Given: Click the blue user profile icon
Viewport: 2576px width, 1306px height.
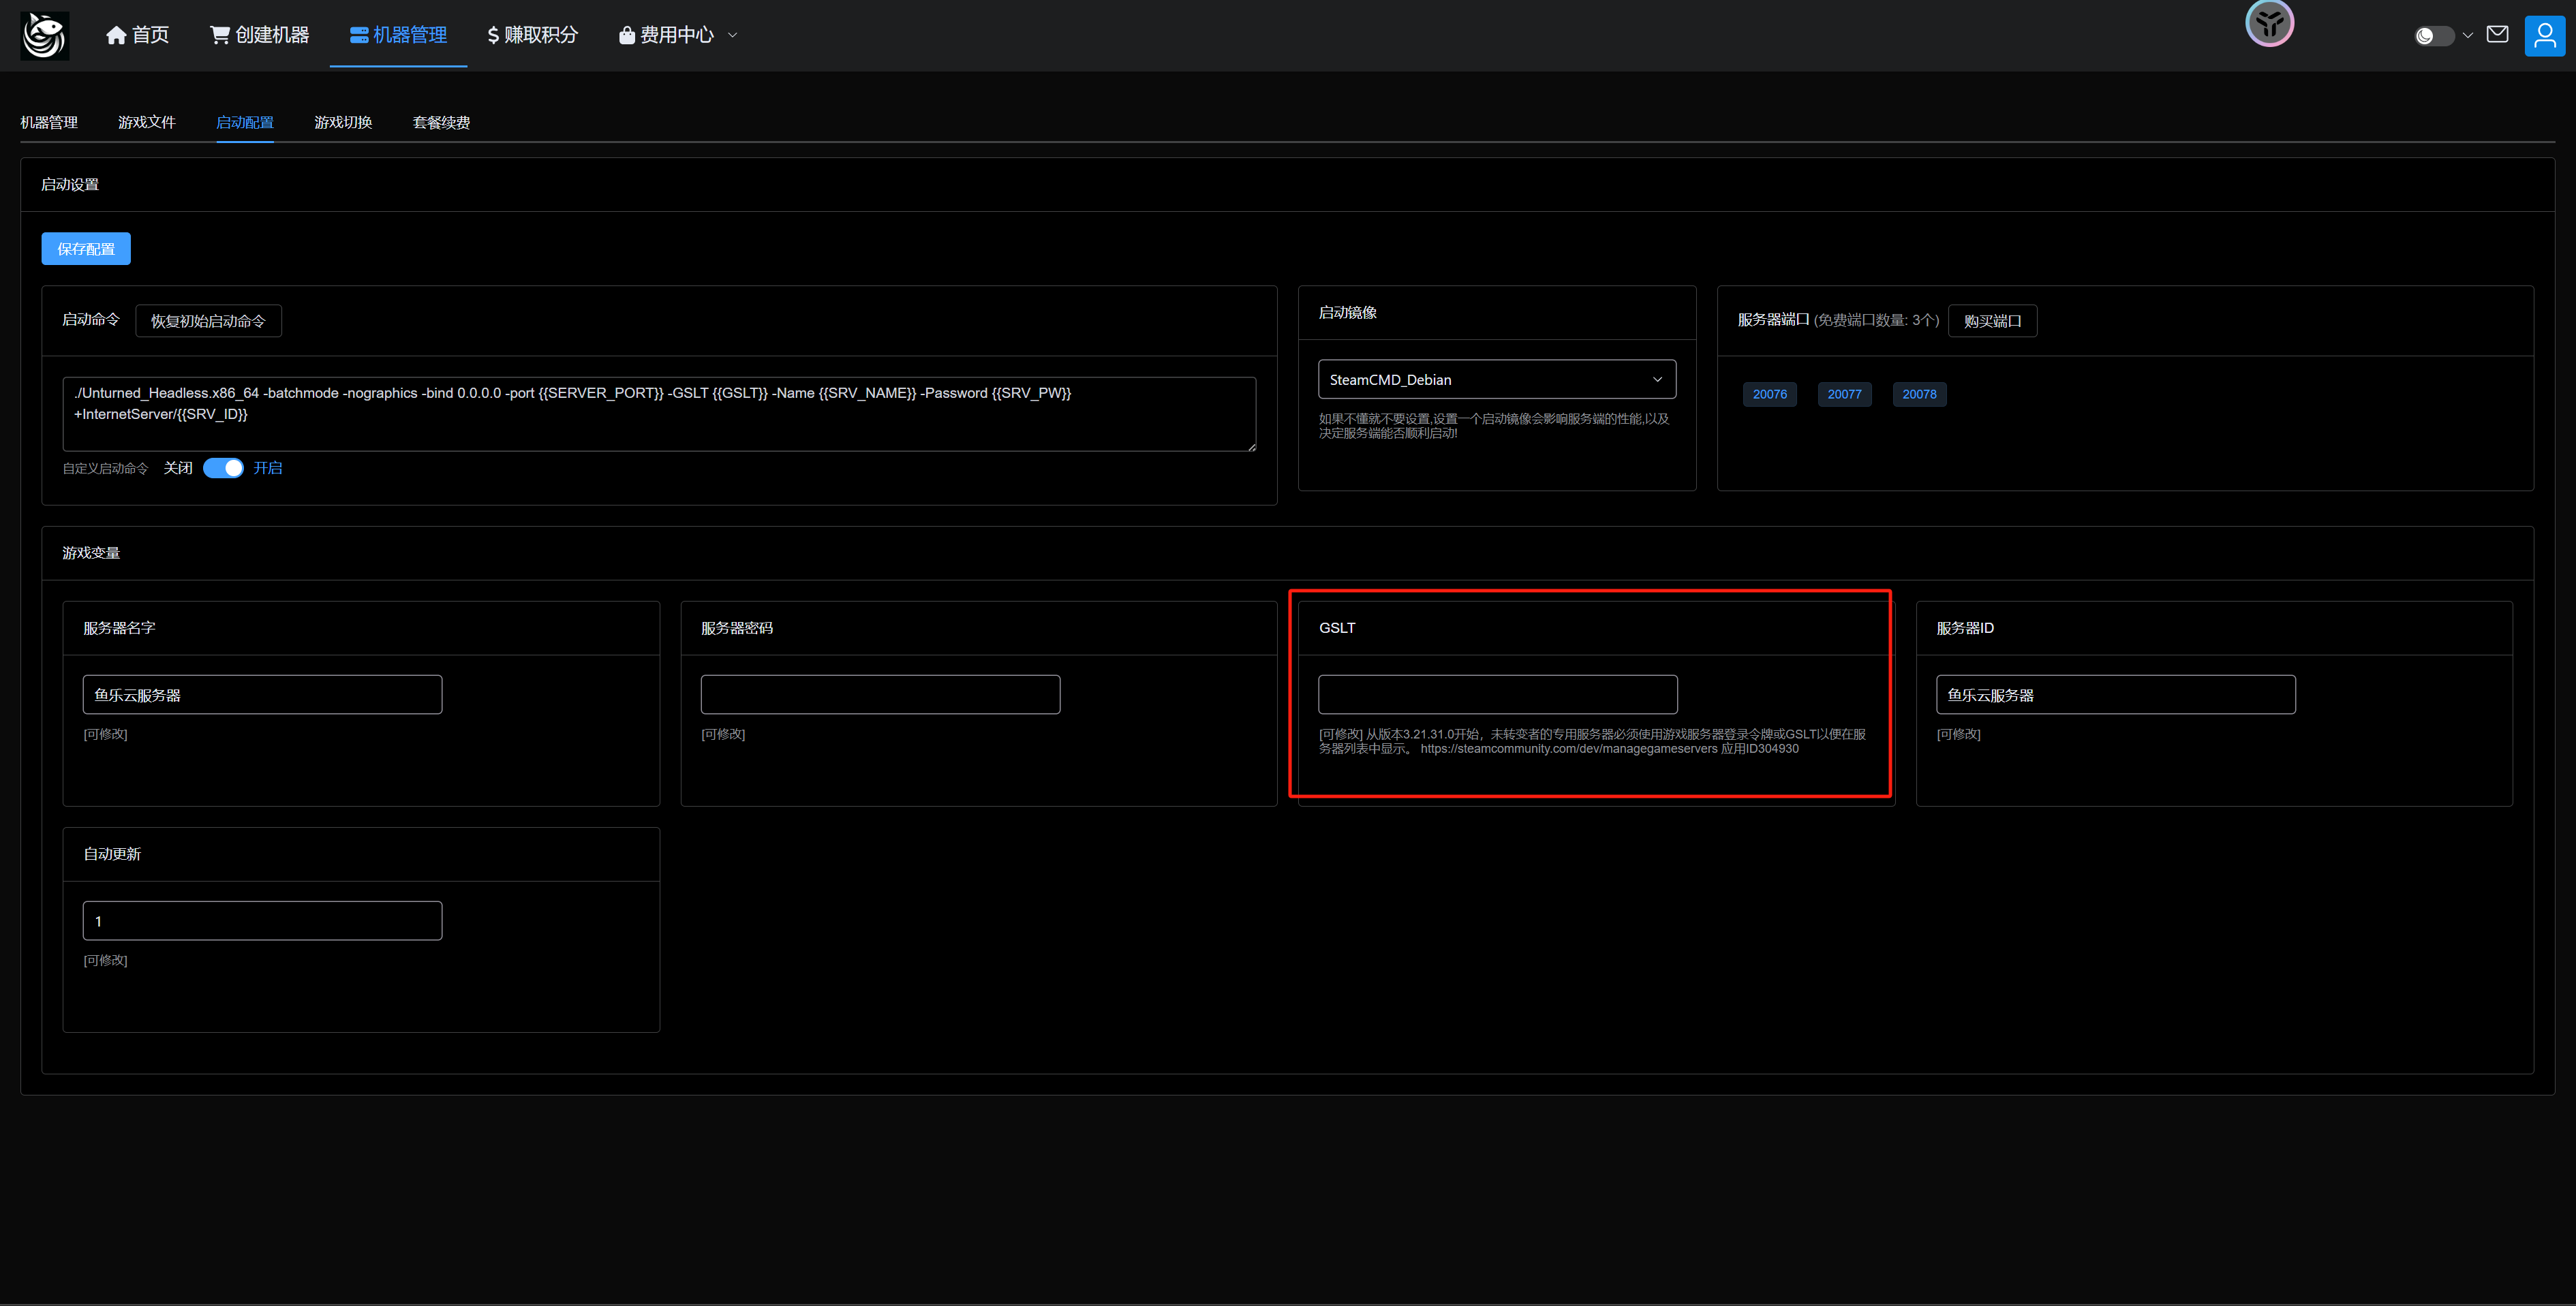Looking at the screenshot, I should pyautogui.click(x=2544, y=36).
